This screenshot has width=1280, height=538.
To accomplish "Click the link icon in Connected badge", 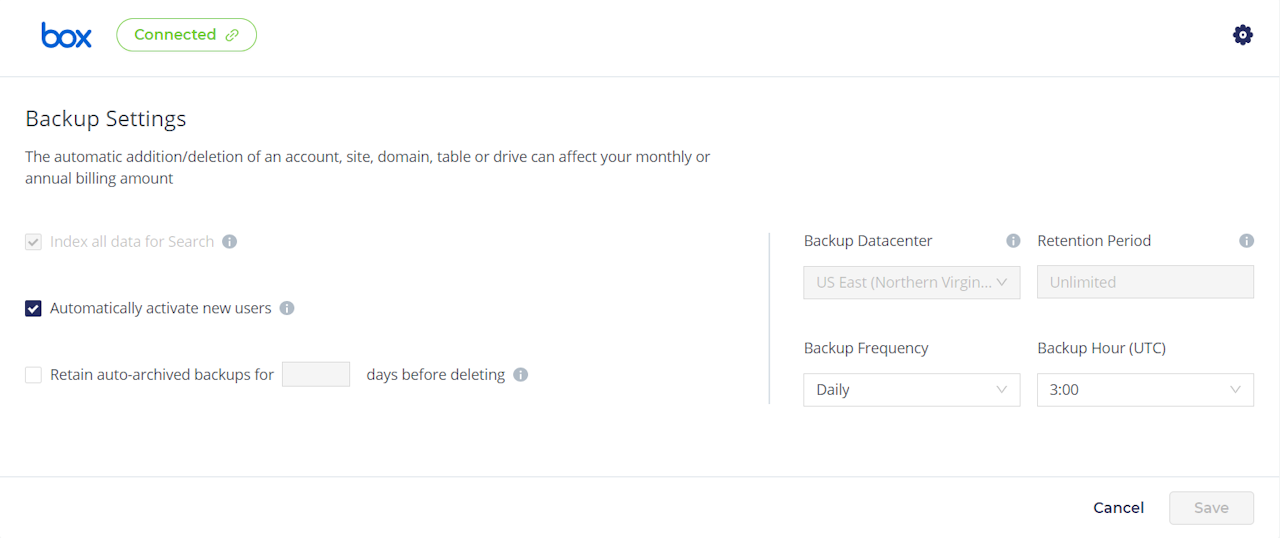I will (232, 35).
